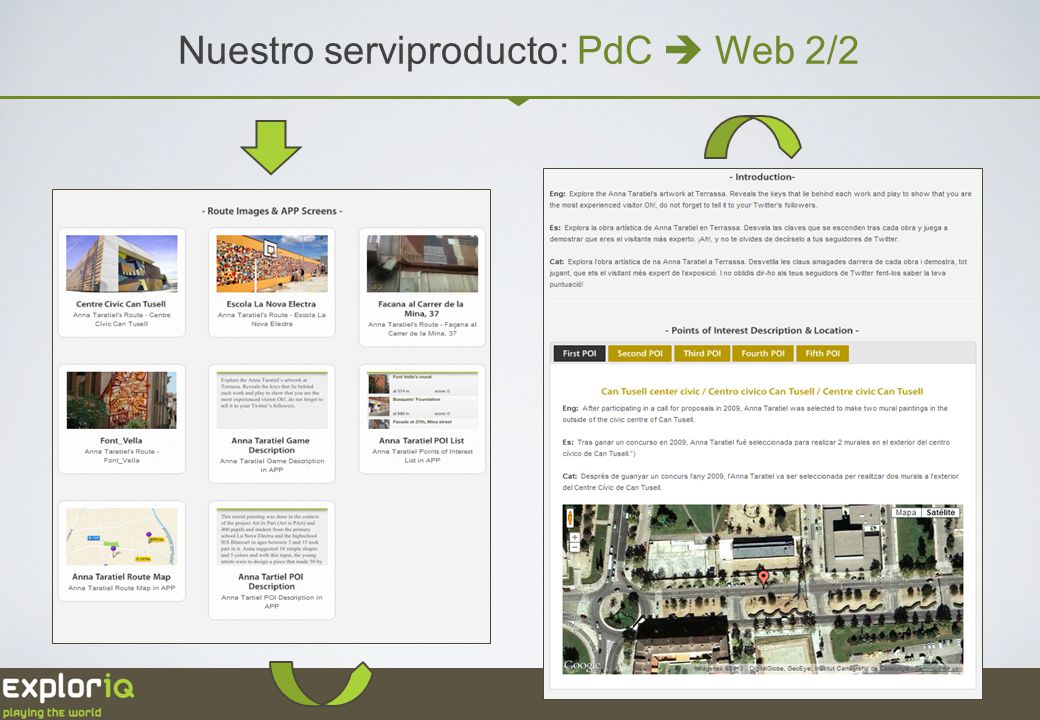Image resolution: width=1040 pixels, height=720 pixels.
Task: Click the exploriq logo
Action: (x=67, y=688)
